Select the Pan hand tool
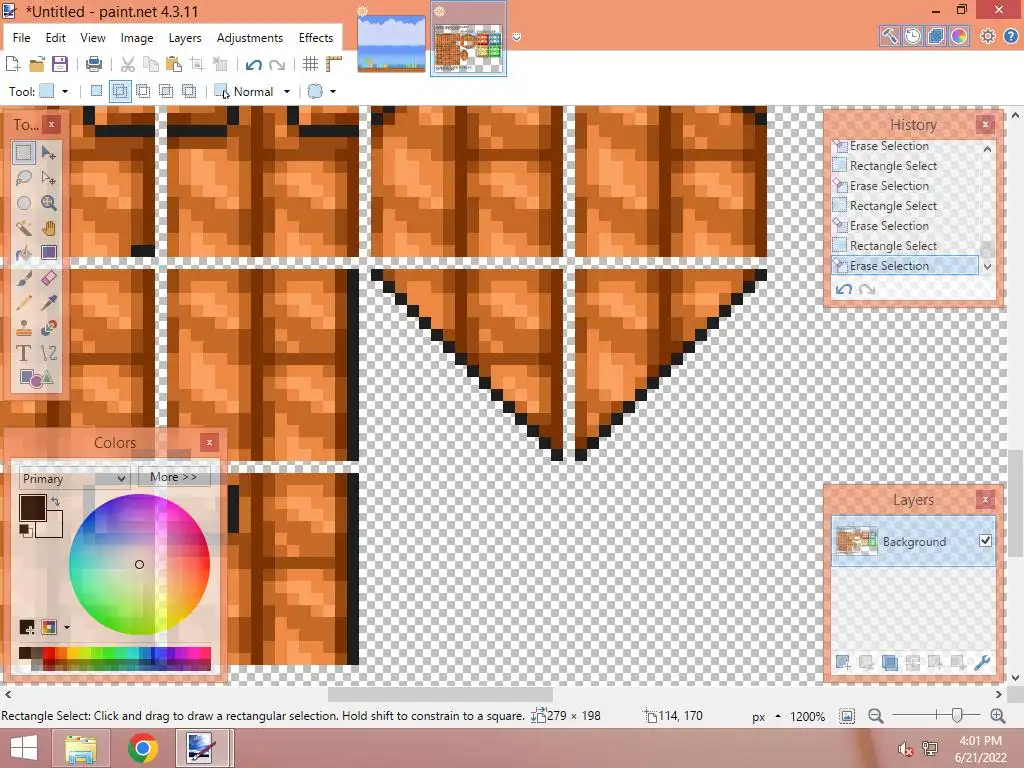1024x768 pixels. tap(49, 228)
